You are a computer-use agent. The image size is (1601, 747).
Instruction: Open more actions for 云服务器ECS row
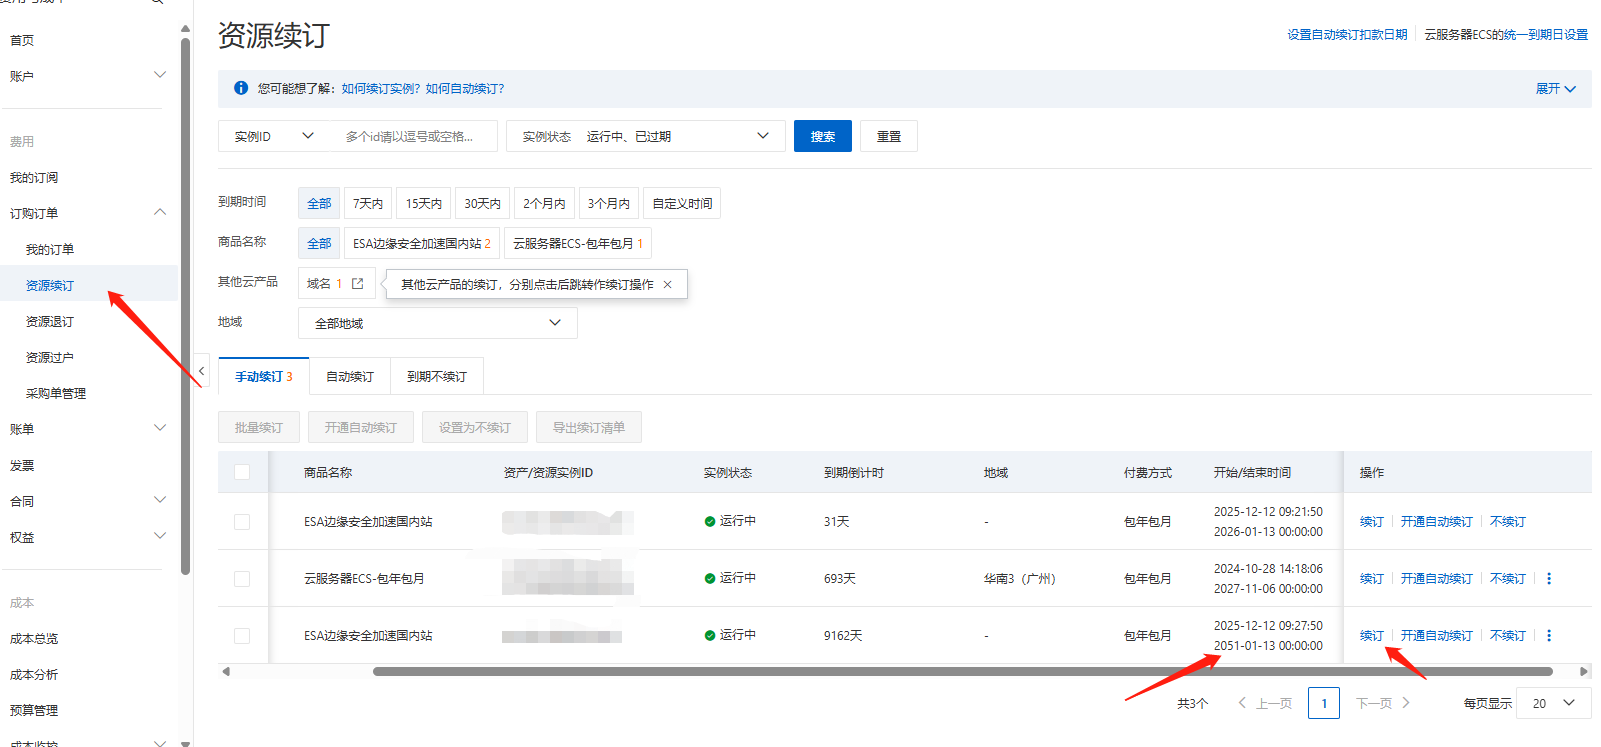[1549, 579]
